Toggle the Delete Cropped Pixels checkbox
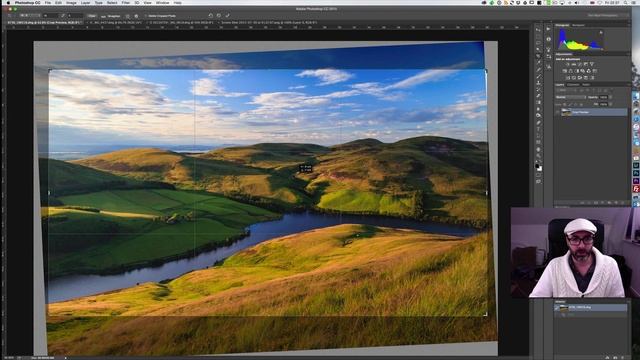The image size is (640, 360). pos(145,16)
